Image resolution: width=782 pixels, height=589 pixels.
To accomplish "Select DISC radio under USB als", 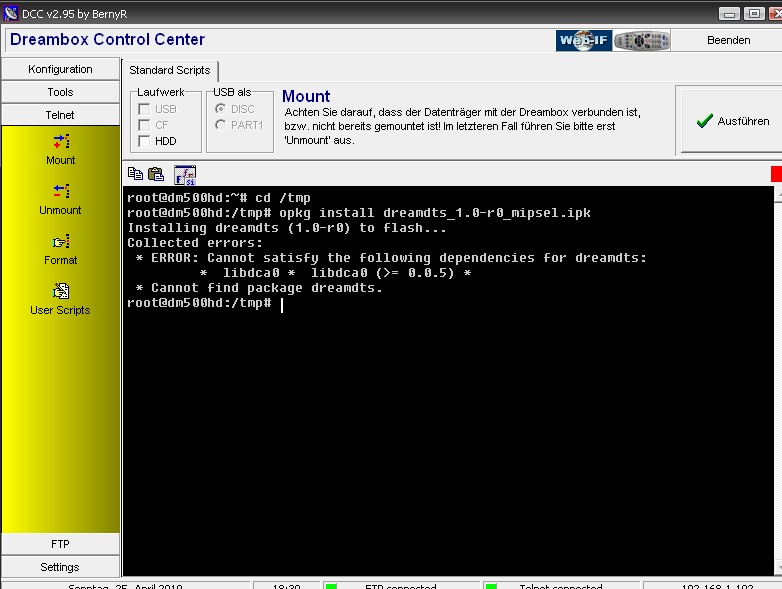I will click(x=220, y=108).
